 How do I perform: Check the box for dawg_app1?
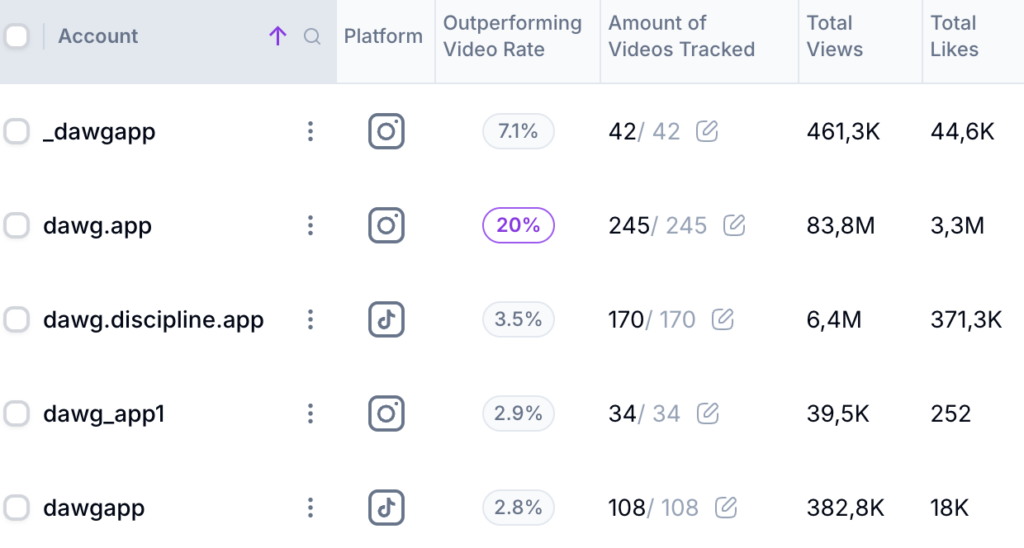click(x=17, y=413)
